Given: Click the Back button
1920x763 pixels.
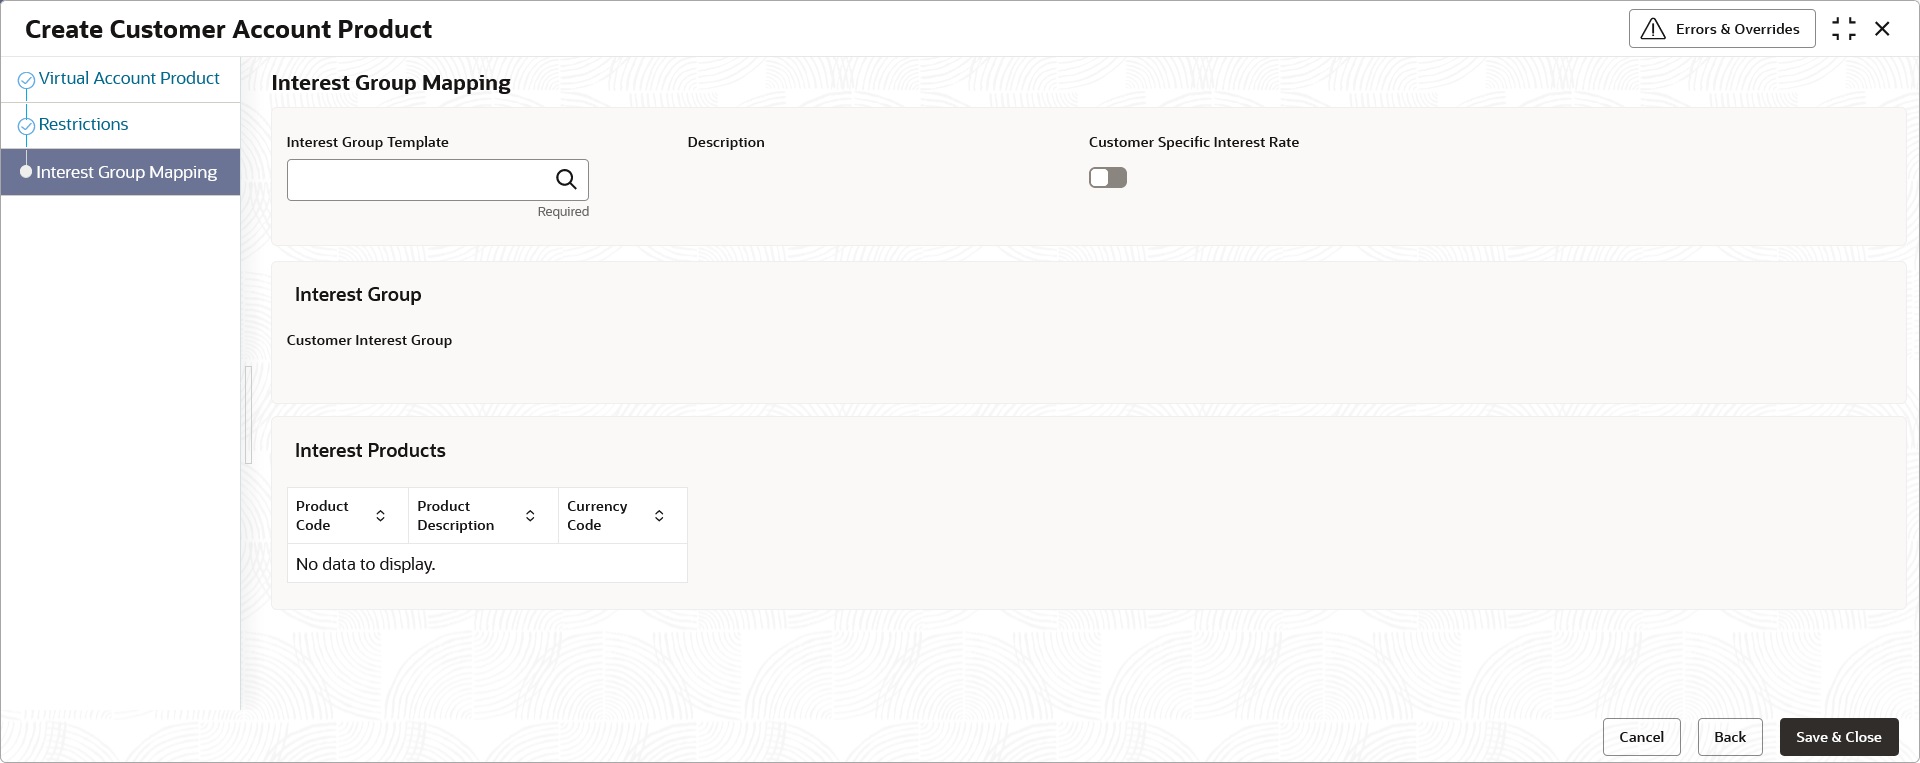Looking at the screenshot, I should [1730, 737].
